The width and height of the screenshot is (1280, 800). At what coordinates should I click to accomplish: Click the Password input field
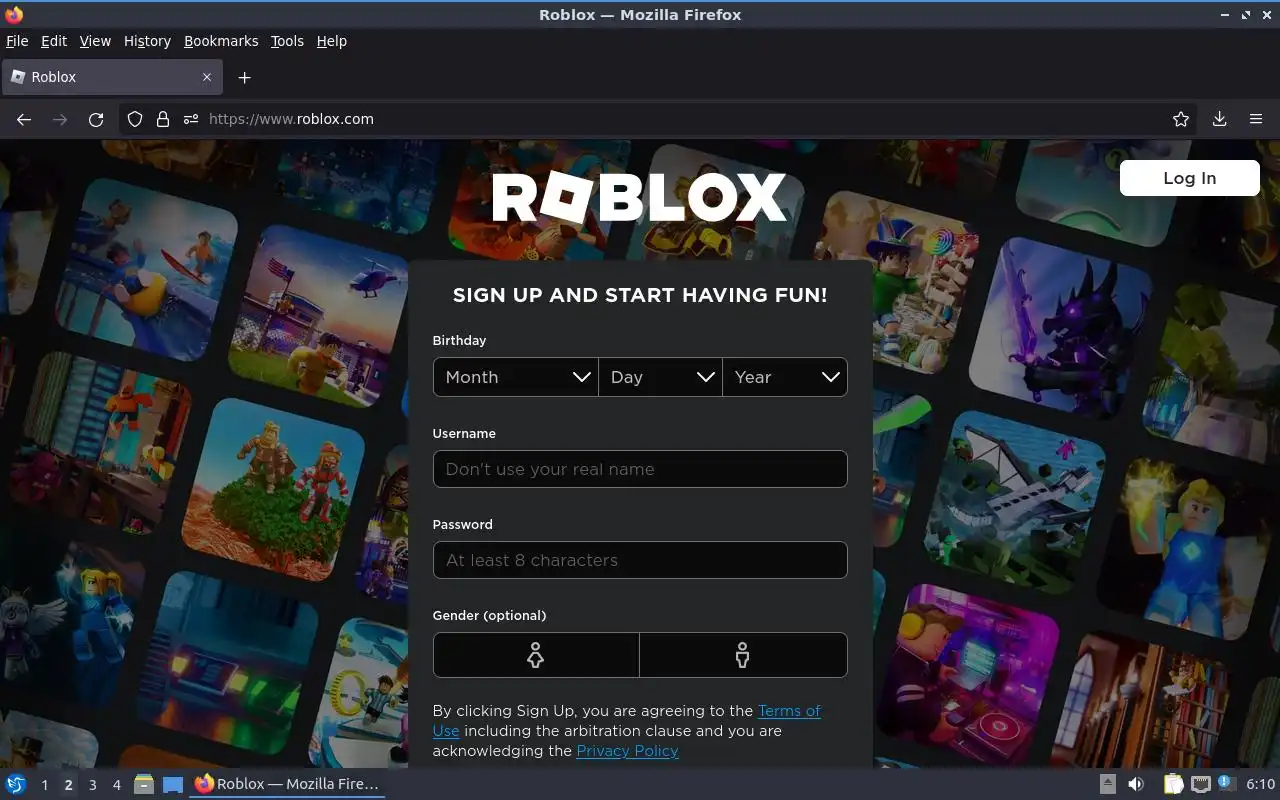[x=640, y=560]
